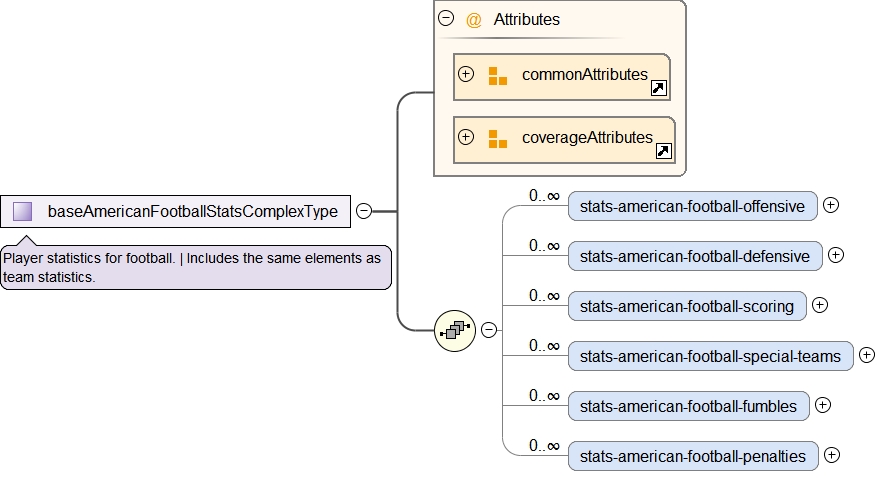Select the stats-american-football-penalties element
This screenshot has height=478, width=877.
pos(692,456)
